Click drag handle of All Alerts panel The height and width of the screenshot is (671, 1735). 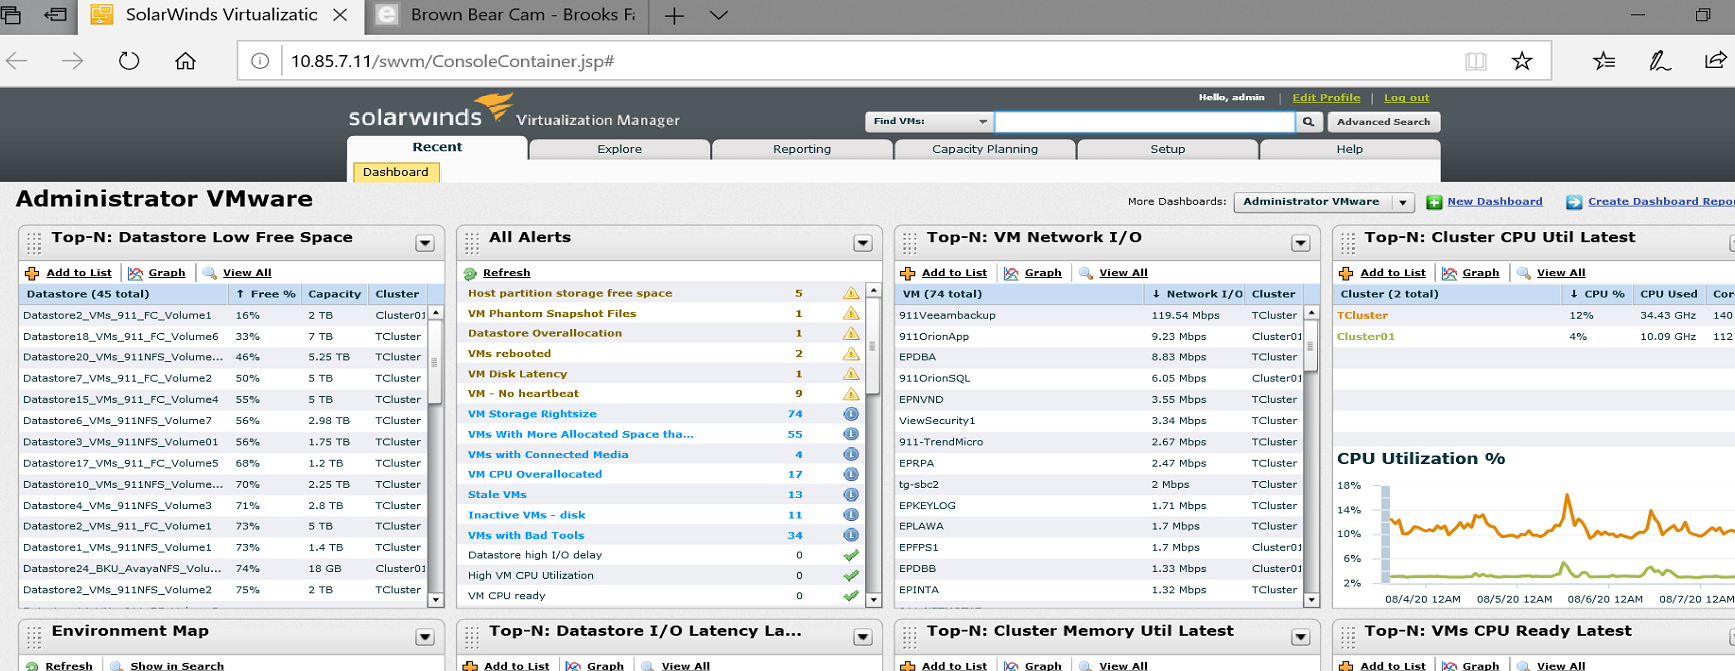coord(472,243)
